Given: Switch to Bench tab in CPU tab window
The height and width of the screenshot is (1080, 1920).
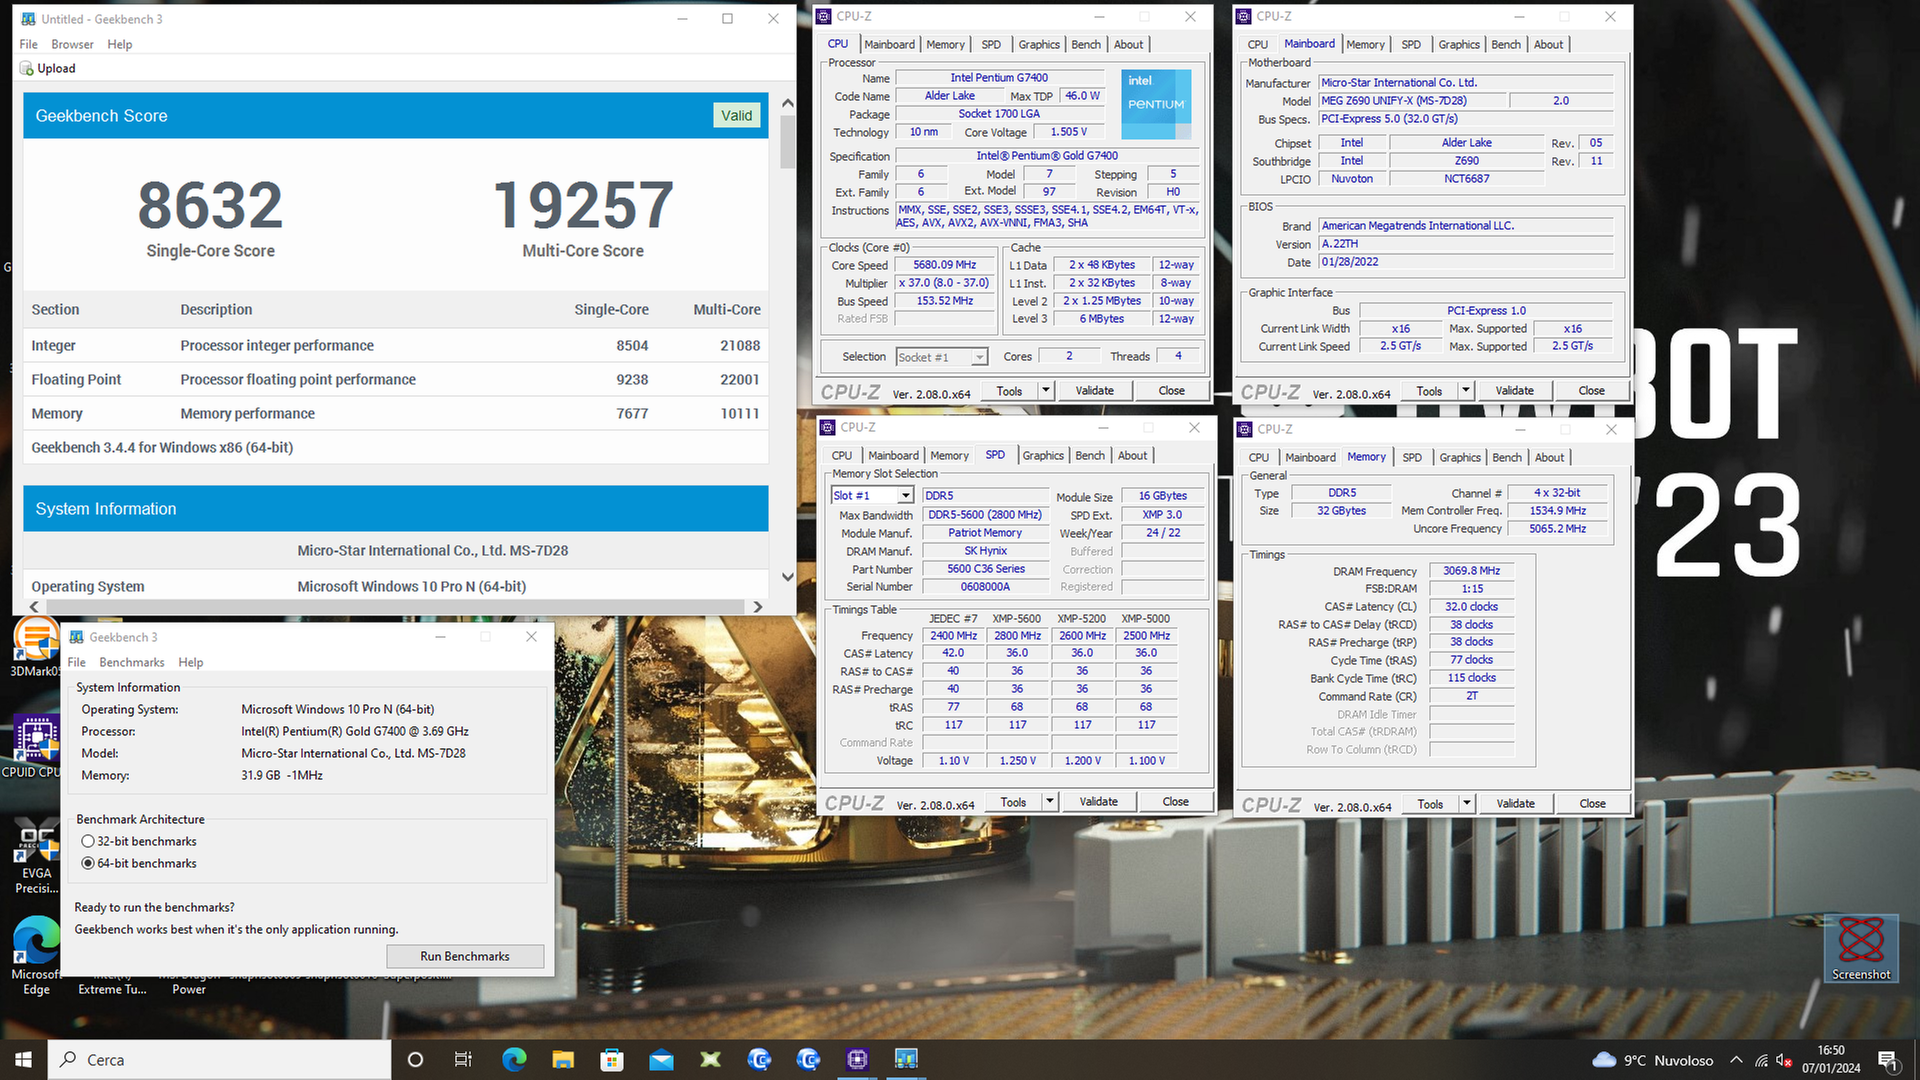Looking at the screenshot, I should (1086, 44).
